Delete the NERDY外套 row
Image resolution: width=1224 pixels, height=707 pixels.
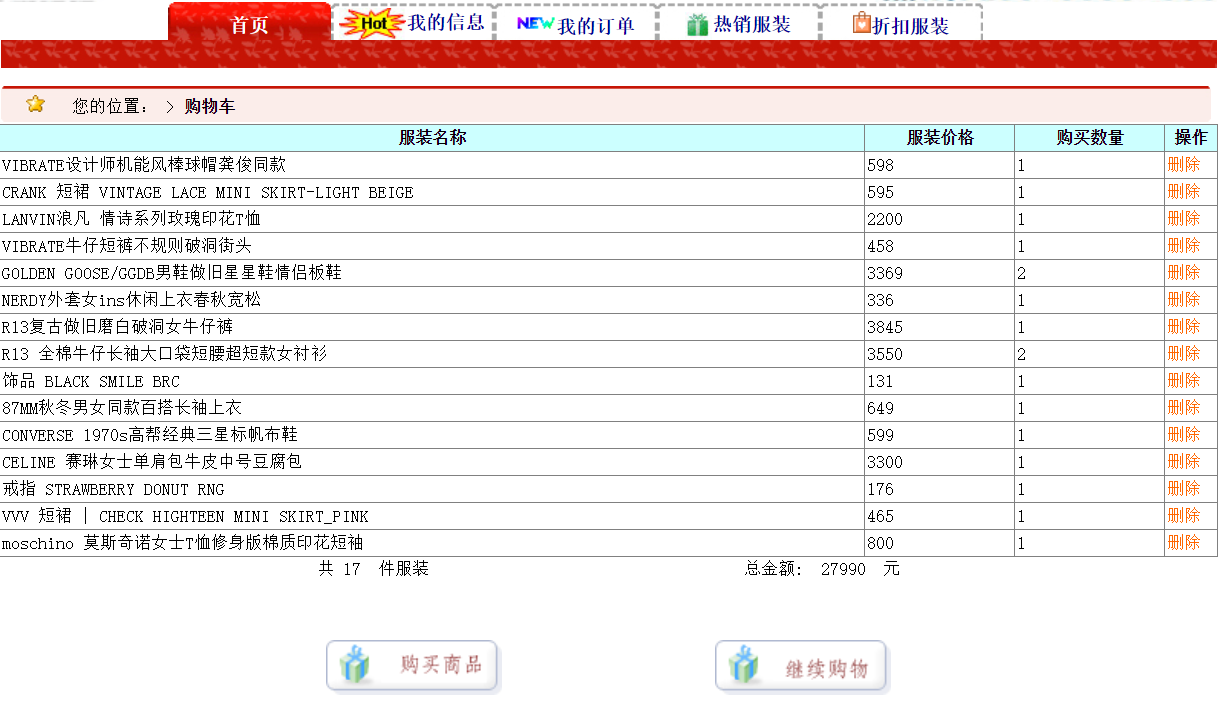1184,300
